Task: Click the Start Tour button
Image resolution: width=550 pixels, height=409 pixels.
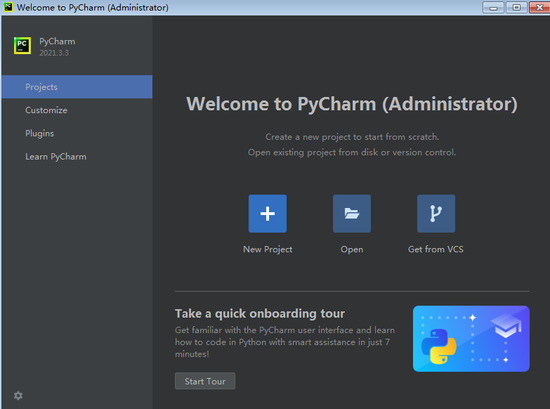Action: [x=205, y=381]
